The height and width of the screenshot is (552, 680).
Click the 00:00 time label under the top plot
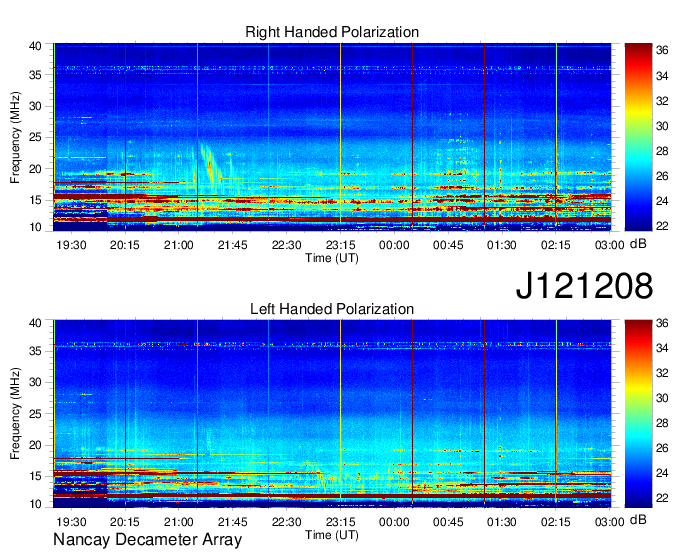coord(394,245)
